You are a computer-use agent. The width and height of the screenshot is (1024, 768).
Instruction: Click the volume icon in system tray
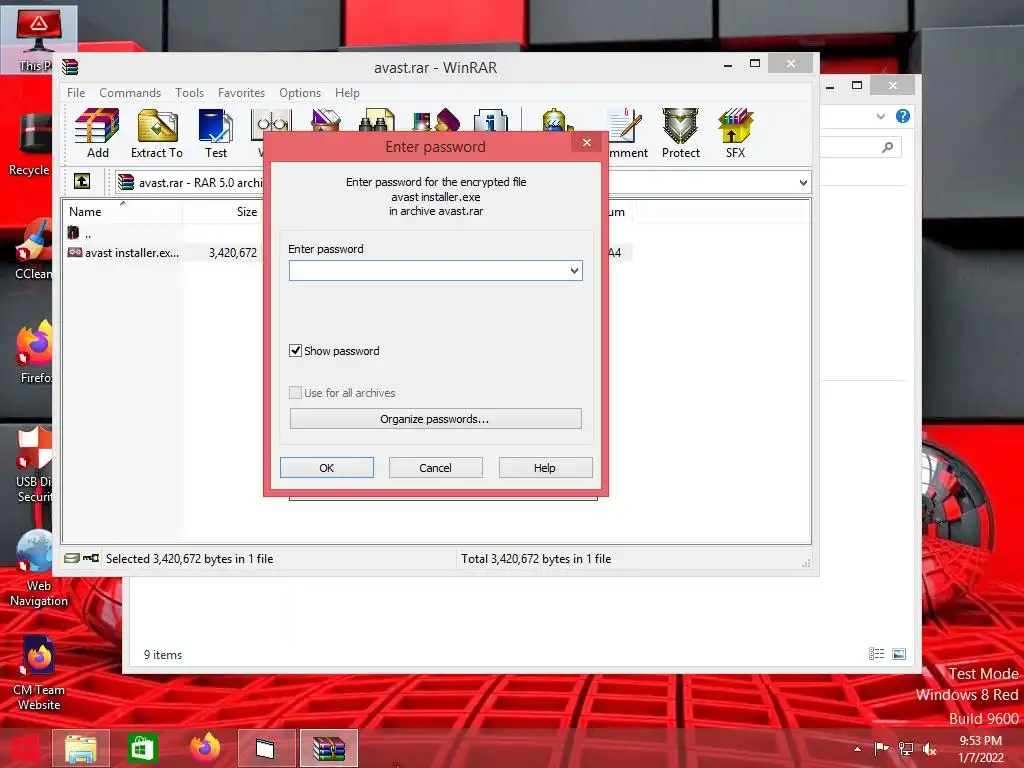[929, 748]
